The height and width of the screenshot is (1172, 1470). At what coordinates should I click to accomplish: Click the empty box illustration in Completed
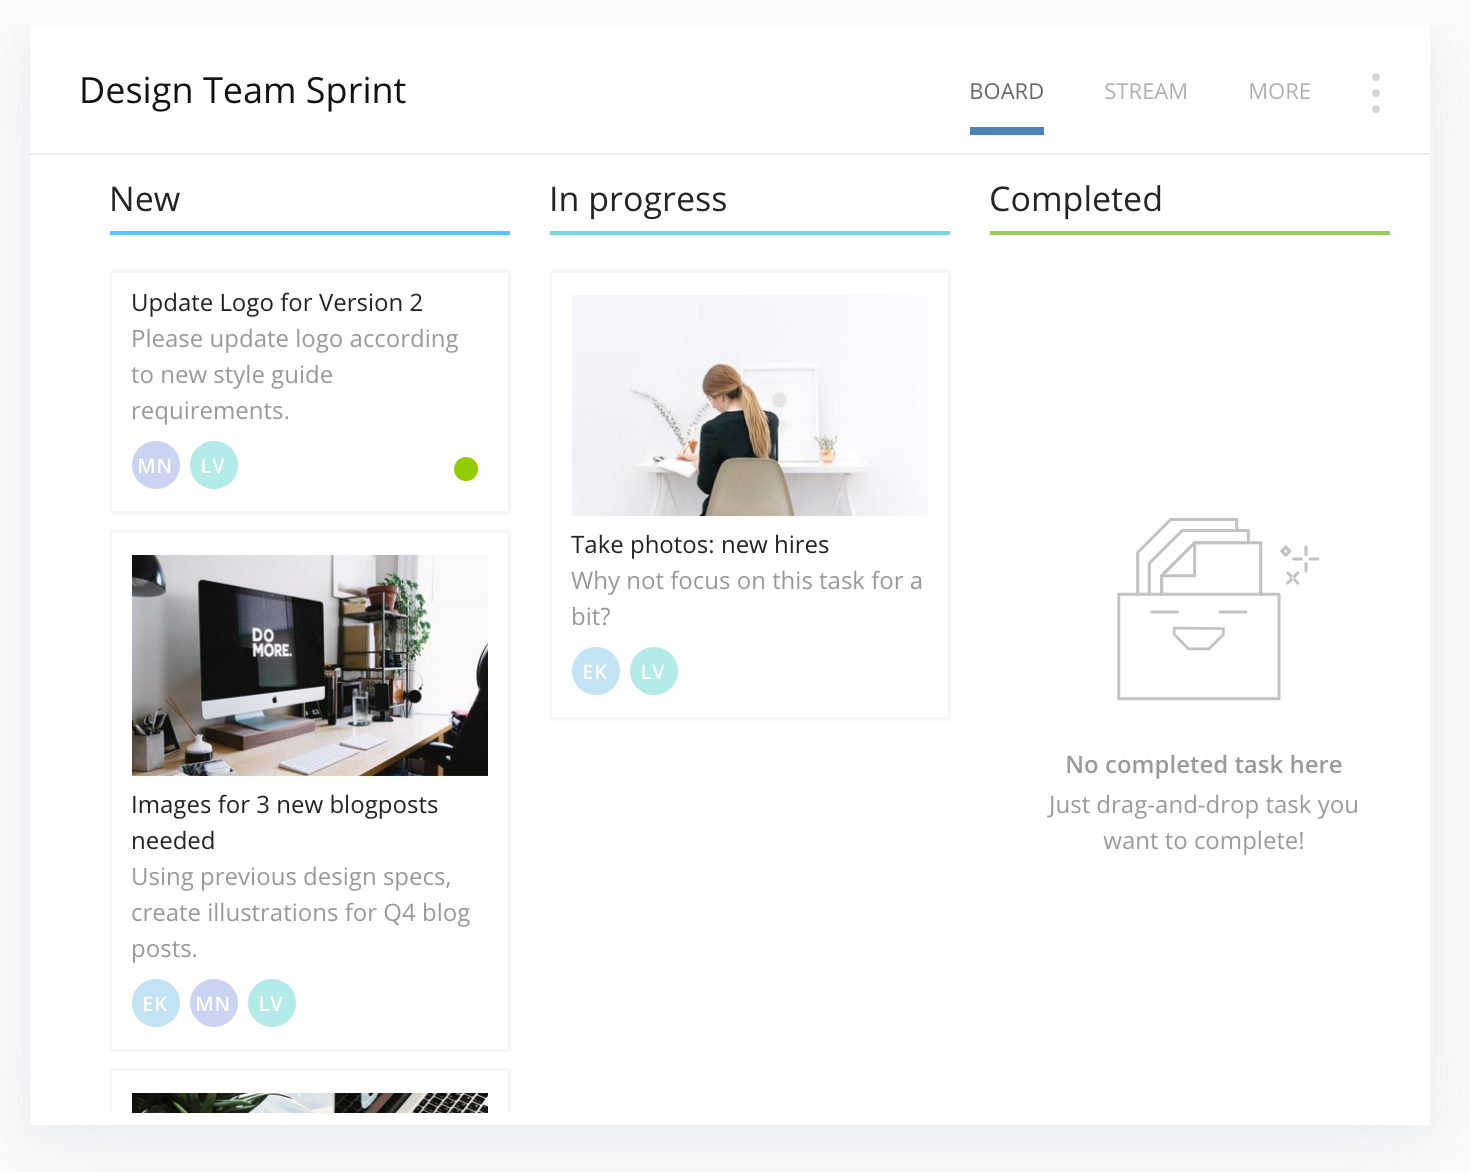[1217, 608]
